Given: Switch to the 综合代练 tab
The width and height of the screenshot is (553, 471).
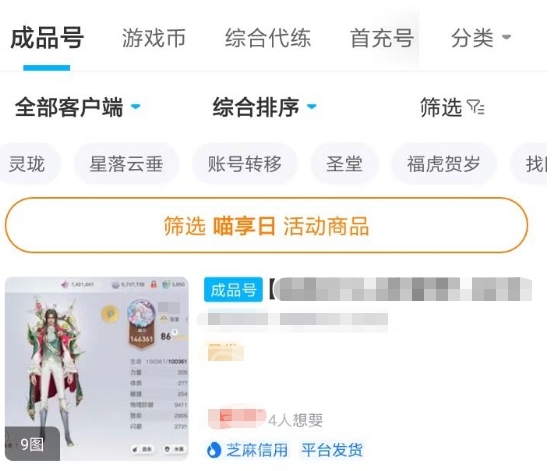Looking at the screenshot, I should click(x=268, y=38).
